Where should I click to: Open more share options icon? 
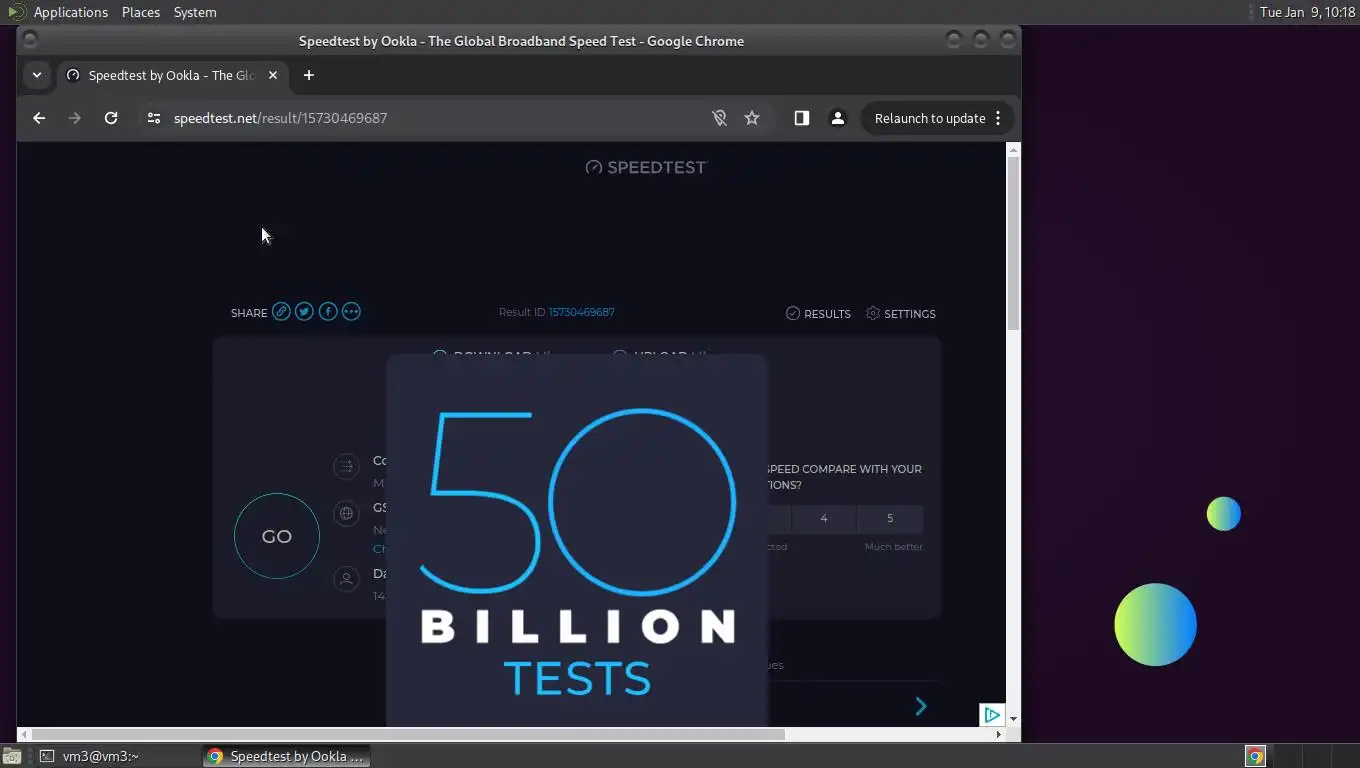pyautogui.click(x=351, y=312)
